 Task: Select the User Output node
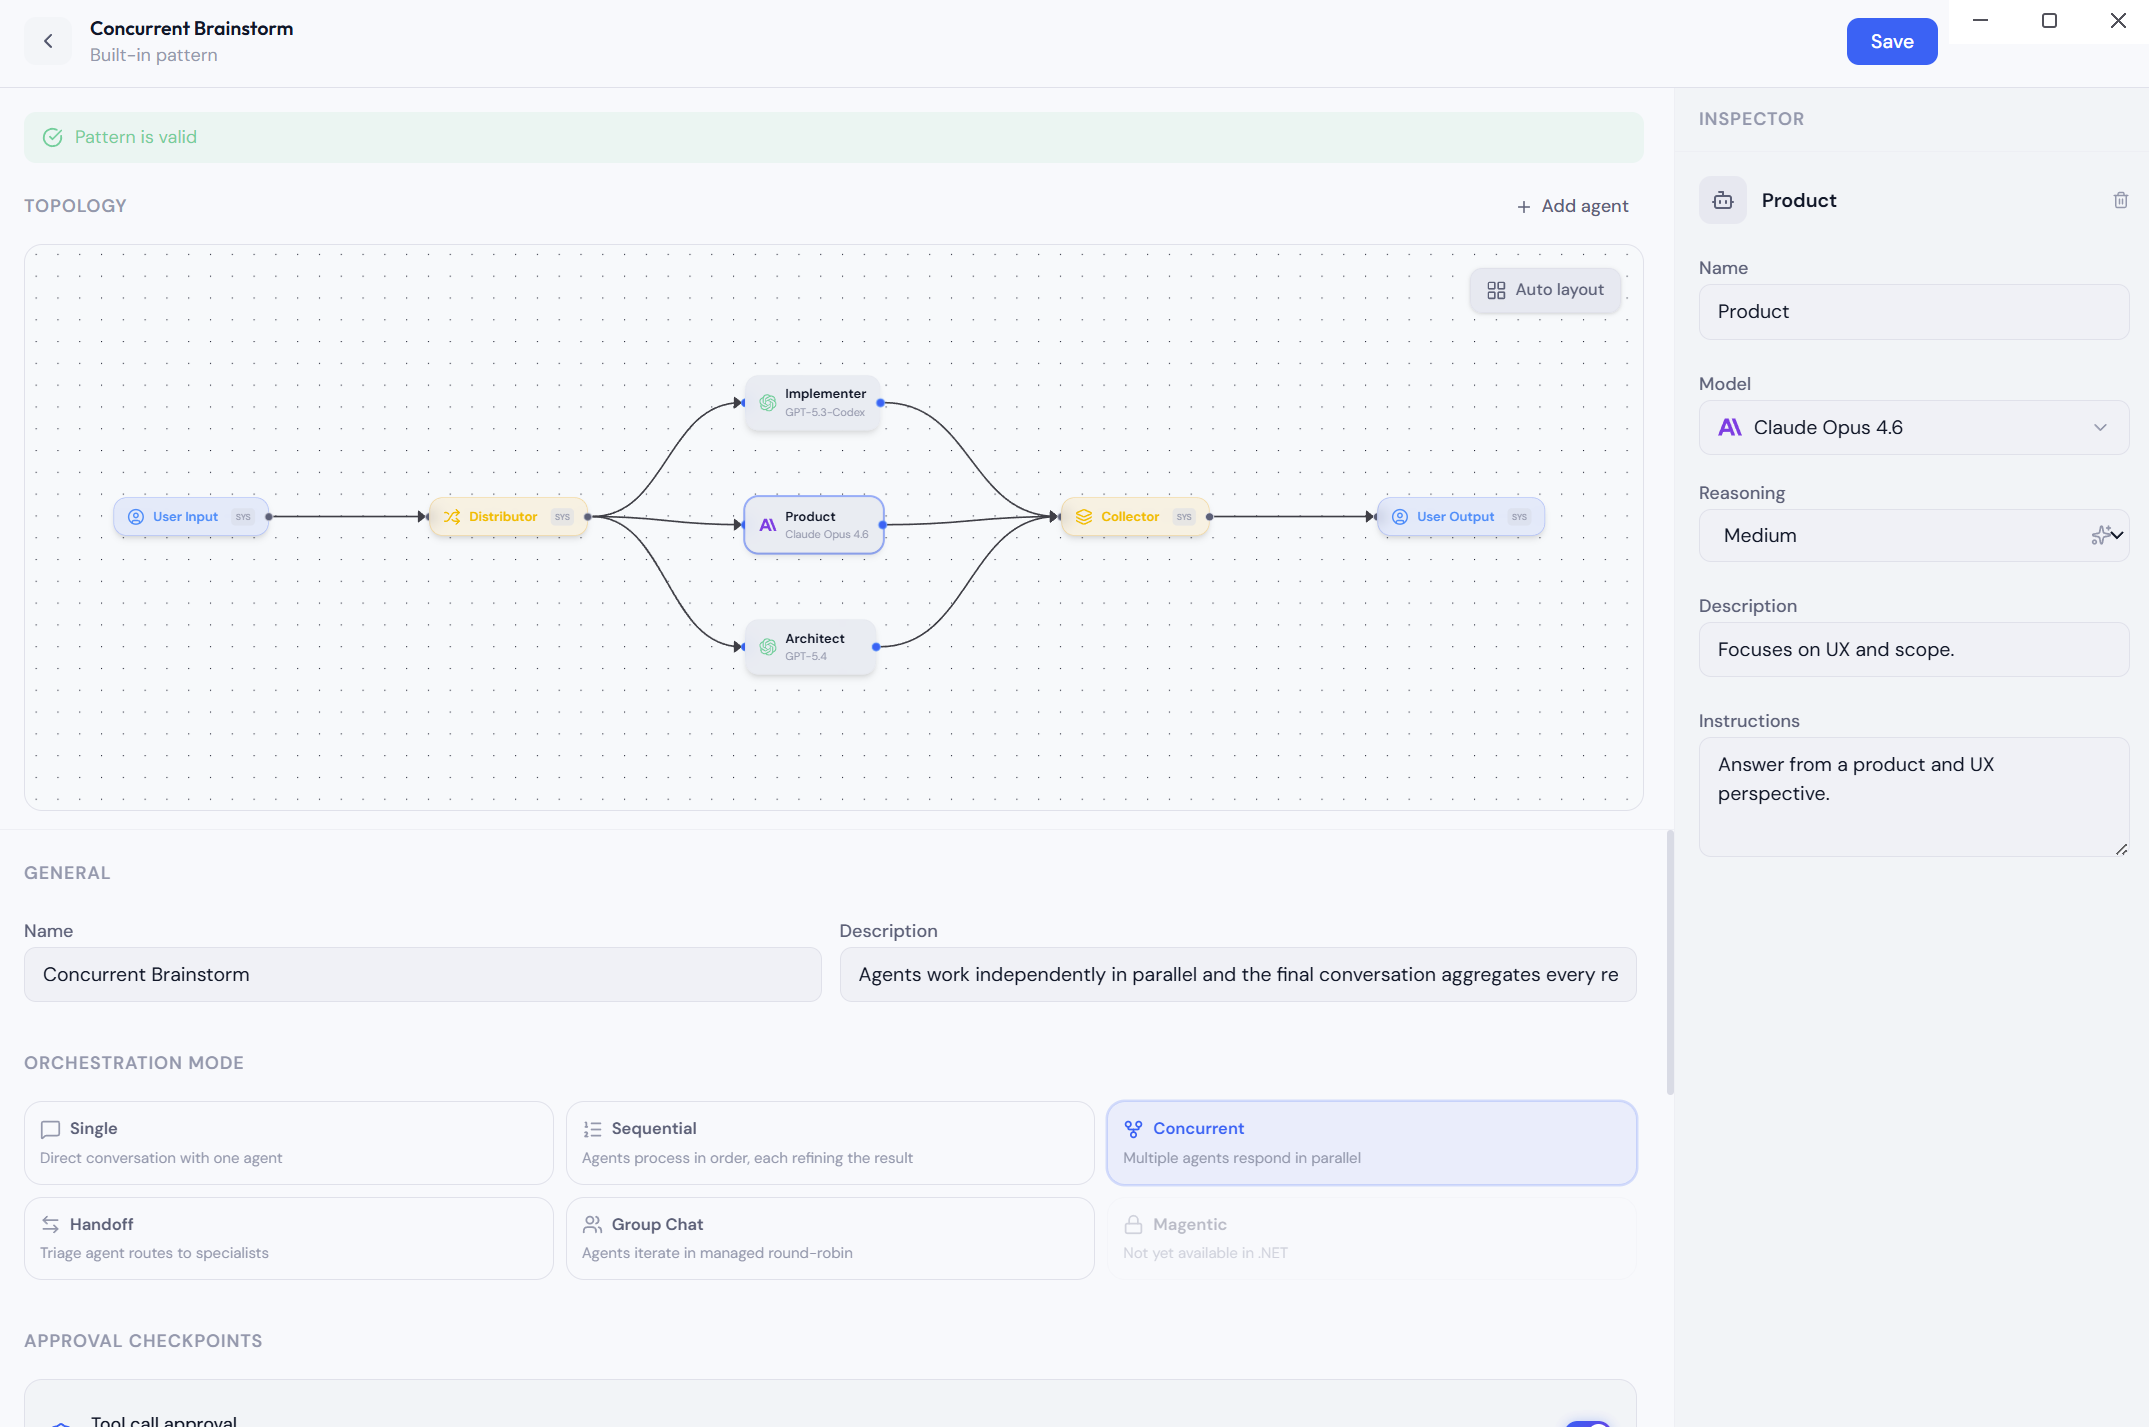coord(1460,517)
